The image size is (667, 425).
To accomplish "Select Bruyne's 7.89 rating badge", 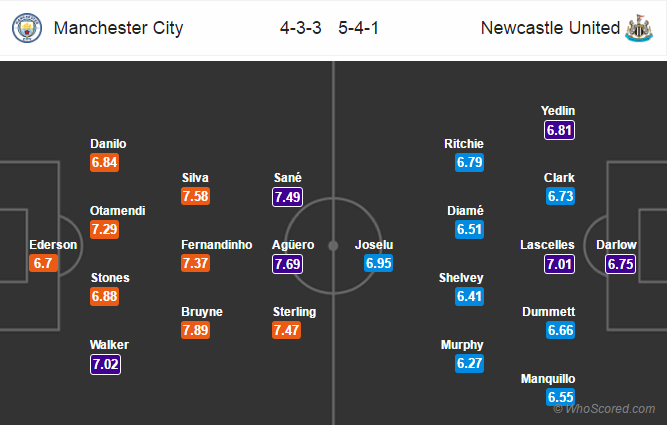I will (195, 330).
